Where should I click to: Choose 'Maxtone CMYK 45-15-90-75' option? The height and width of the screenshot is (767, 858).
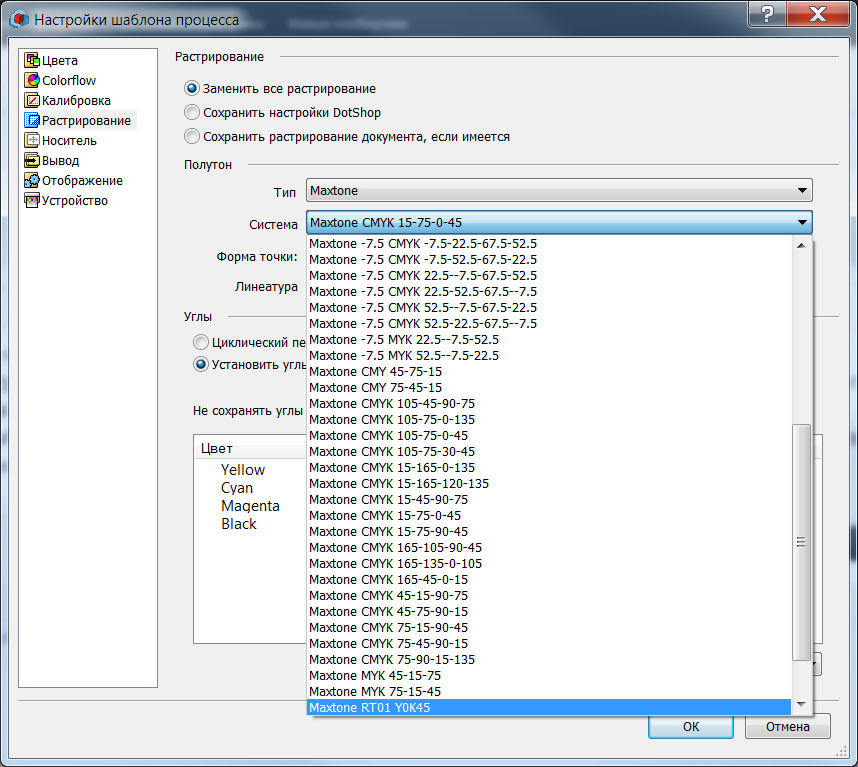click(x=549, y=595)
